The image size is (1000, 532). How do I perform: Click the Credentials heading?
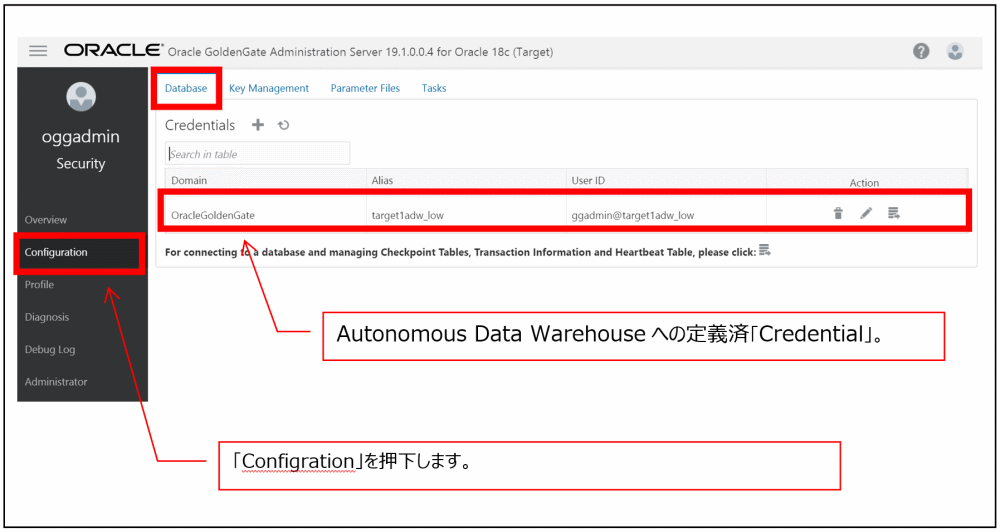pyautogui.click(x=200, y=125)
